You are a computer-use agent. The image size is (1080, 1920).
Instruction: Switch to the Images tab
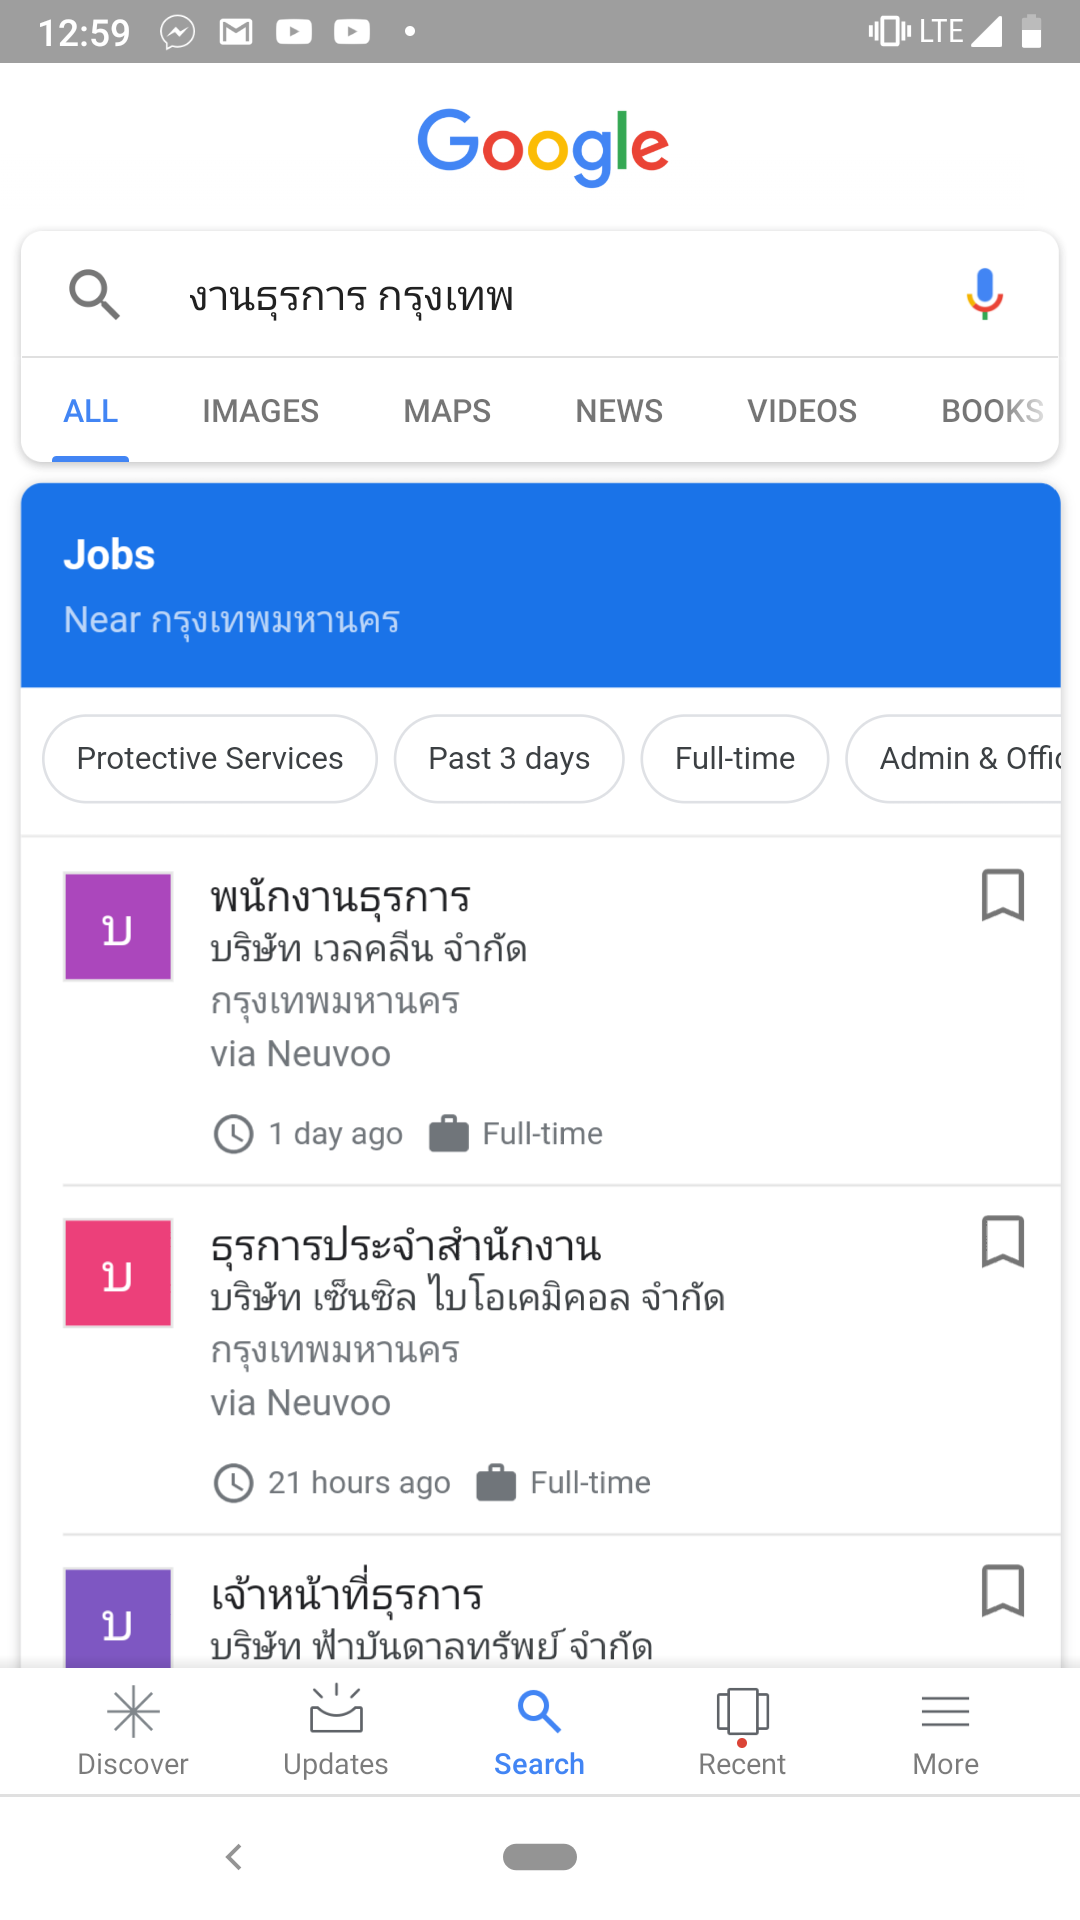click(260, 411)
